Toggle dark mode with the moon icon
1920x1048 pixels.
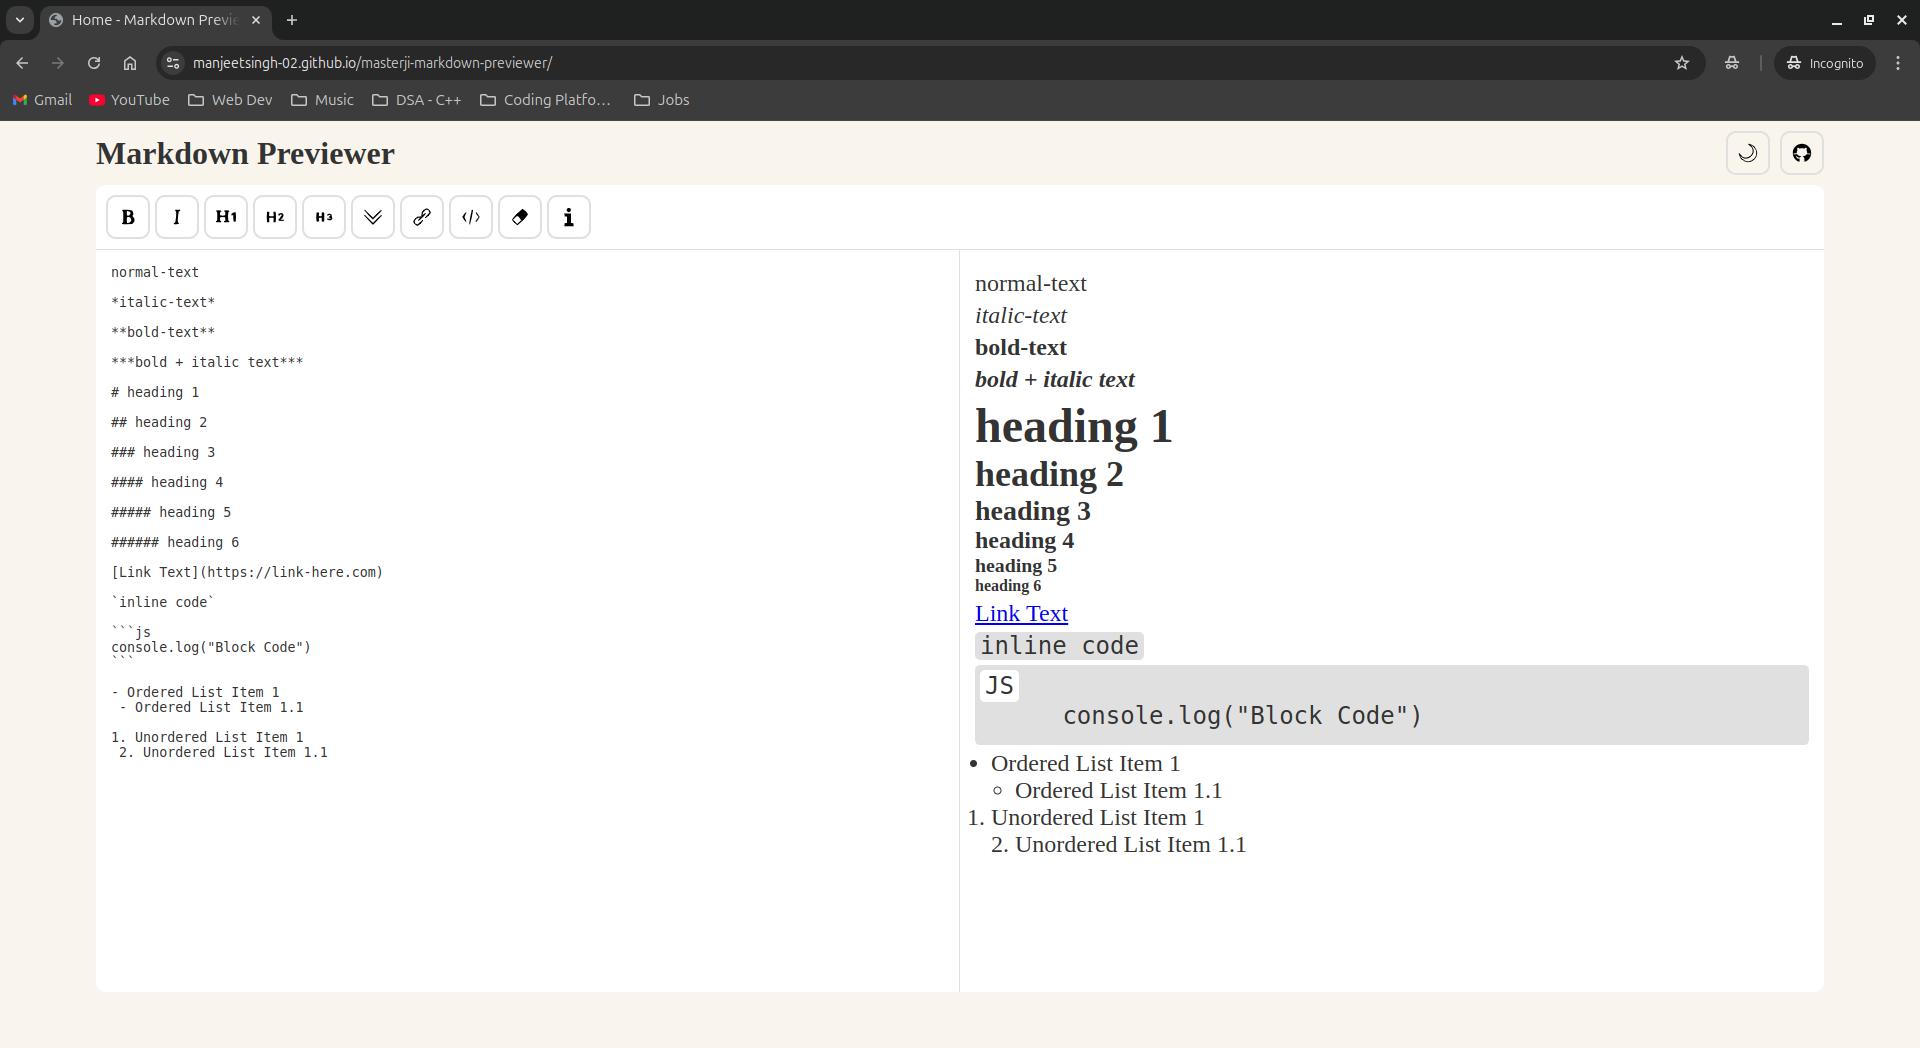coord(1748,153)
